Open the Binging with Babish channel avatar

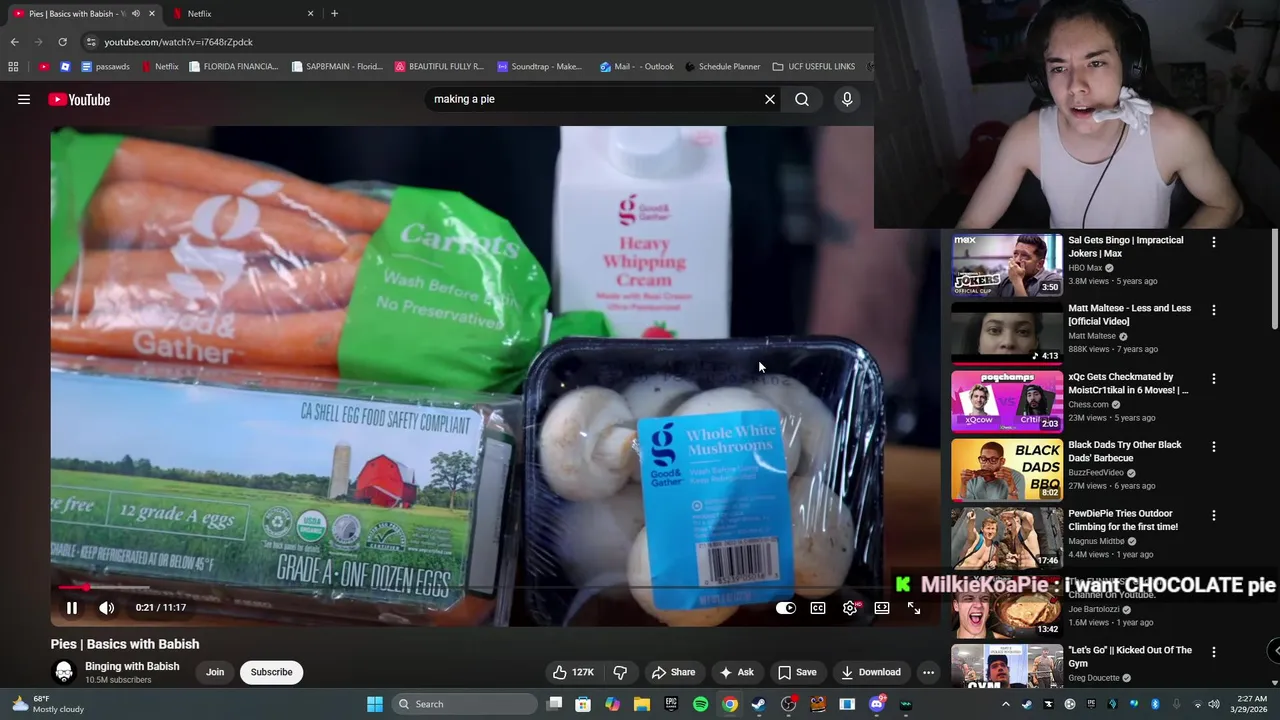64,672
